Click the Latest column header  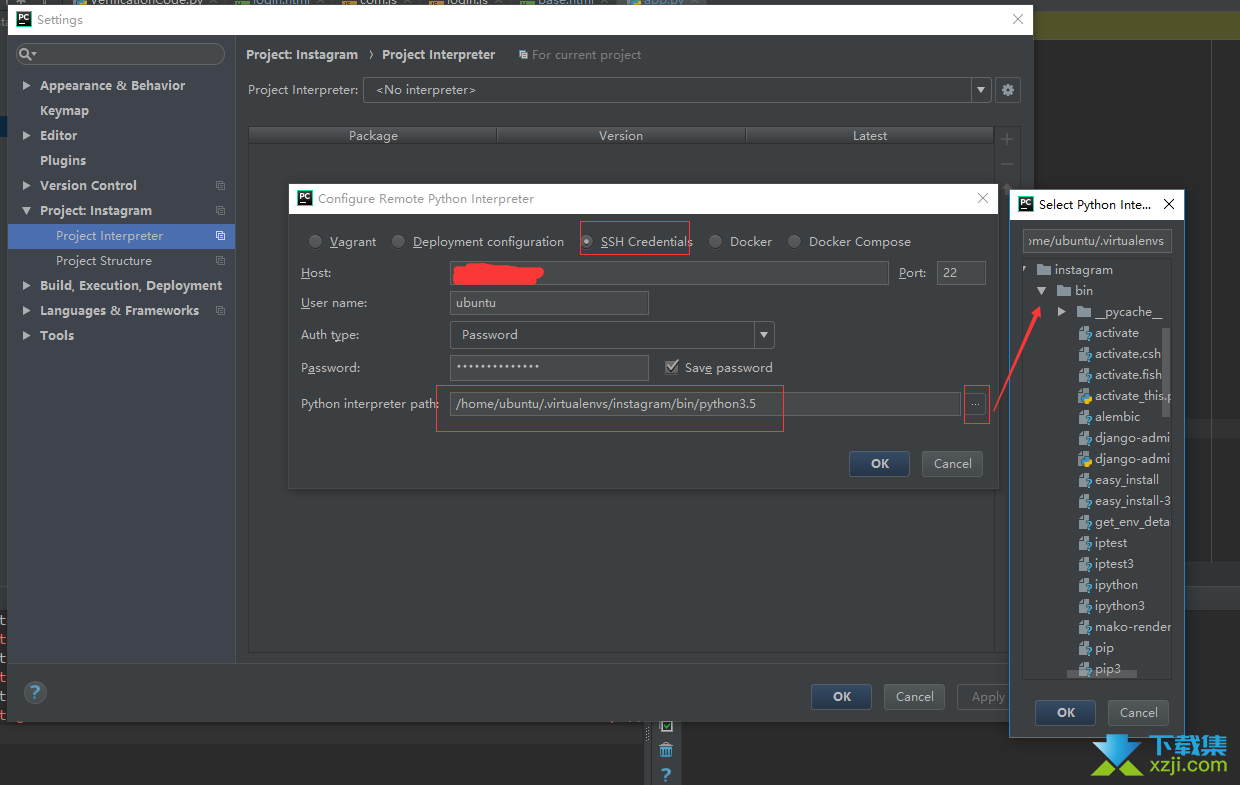pyautogui.click(x=870, y=135)
